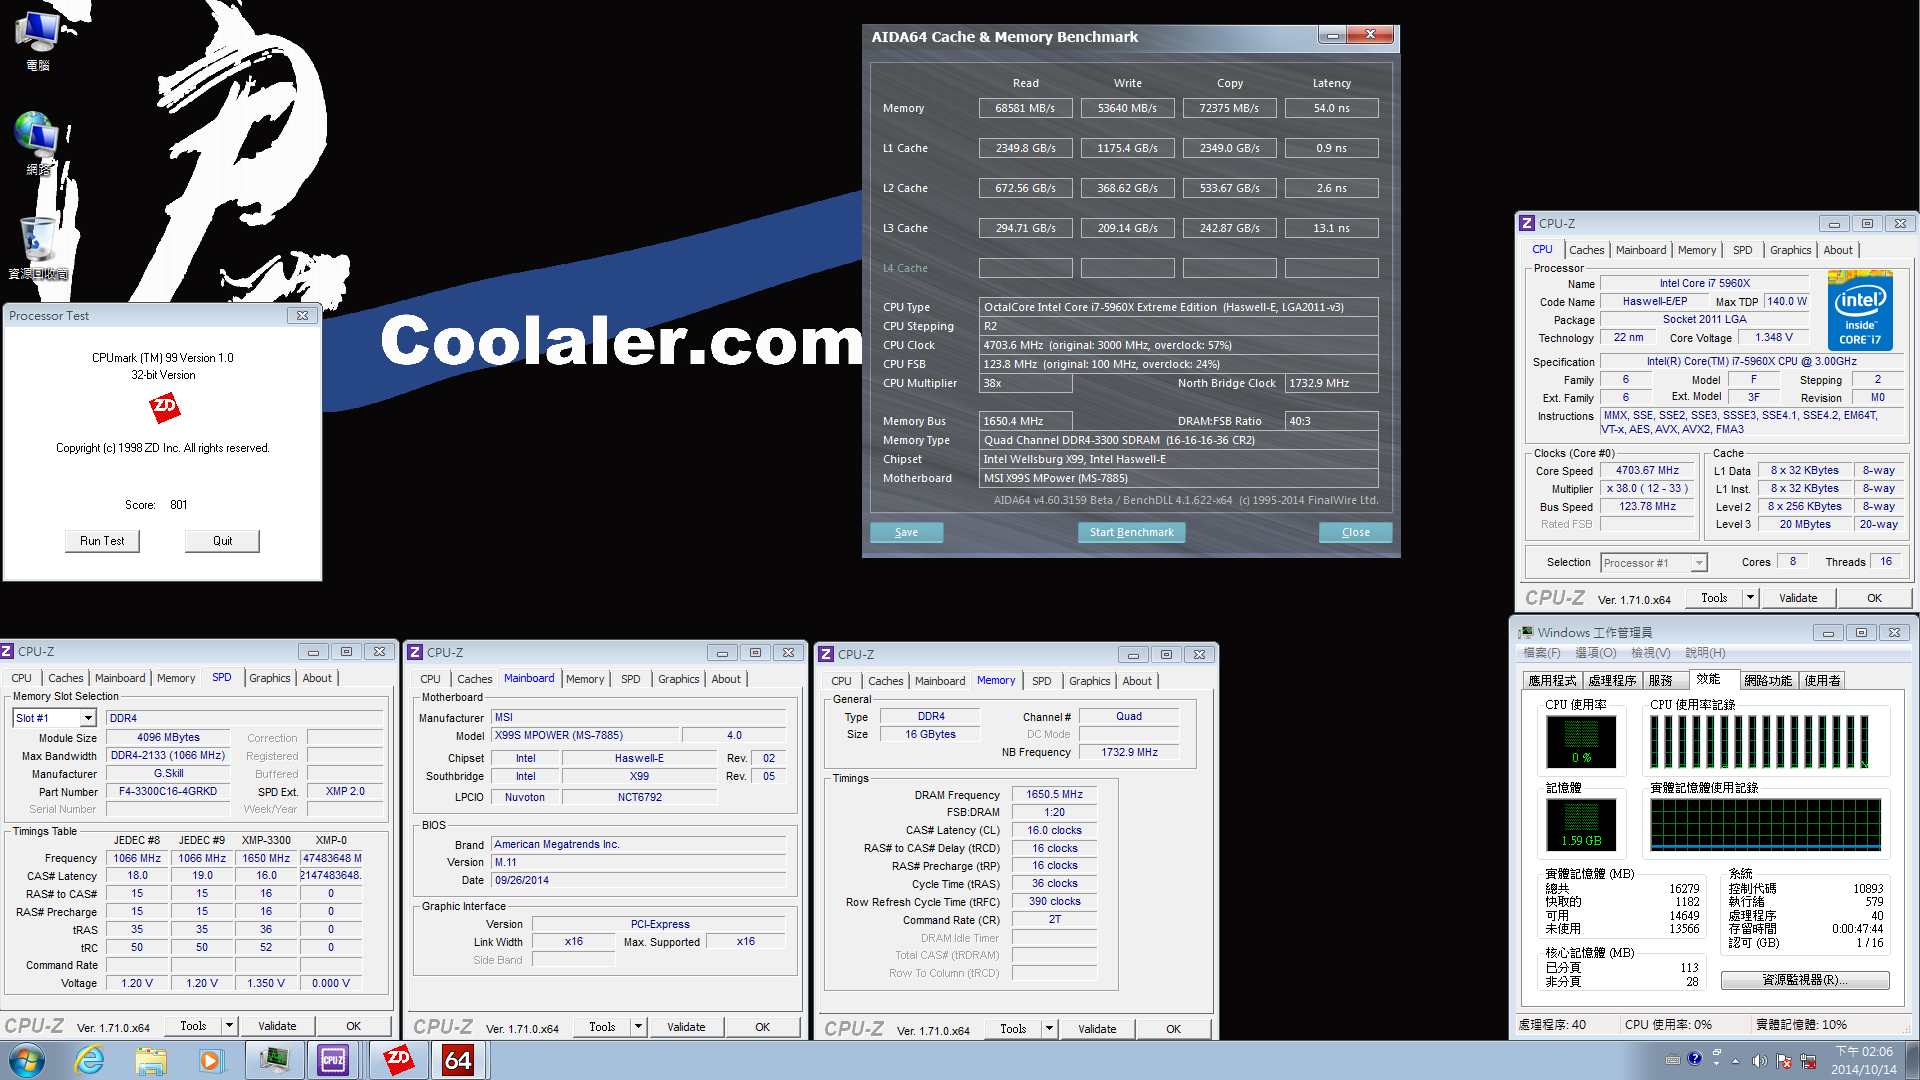The height and width of the screenshot is (1080, 1920).
Task: Open the network status tray icon
Action: coord(1808,1061)
